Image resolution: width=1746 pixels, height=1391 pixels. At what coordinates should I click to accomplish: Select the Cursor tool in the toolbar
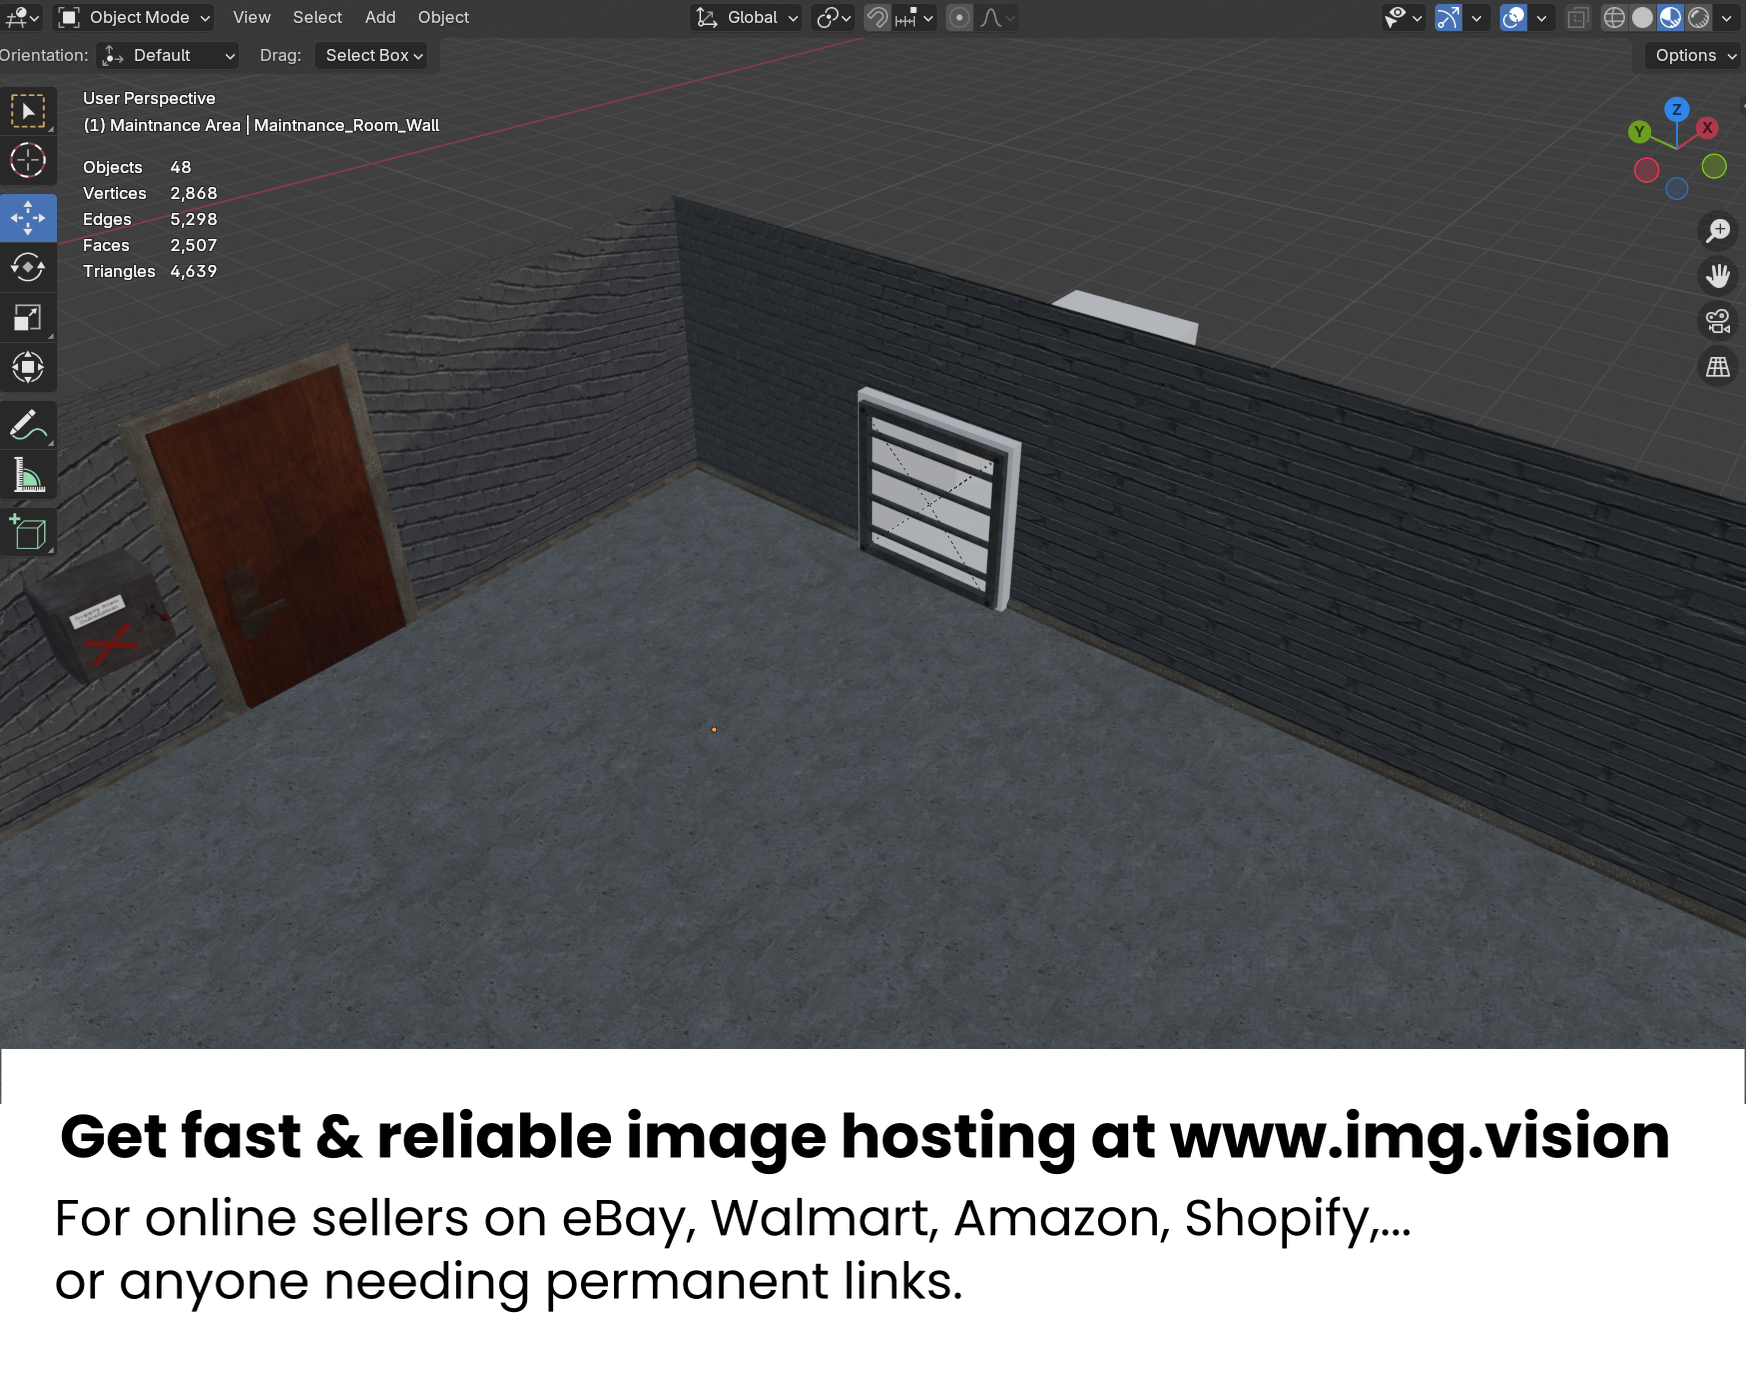coord(28,161)
